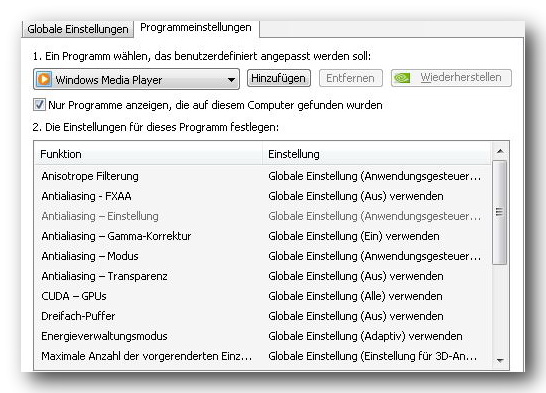Select the Antialiasing – Modus row
Image resolution: width=546 pixels, height=393 pixels.
pos(263,257)
